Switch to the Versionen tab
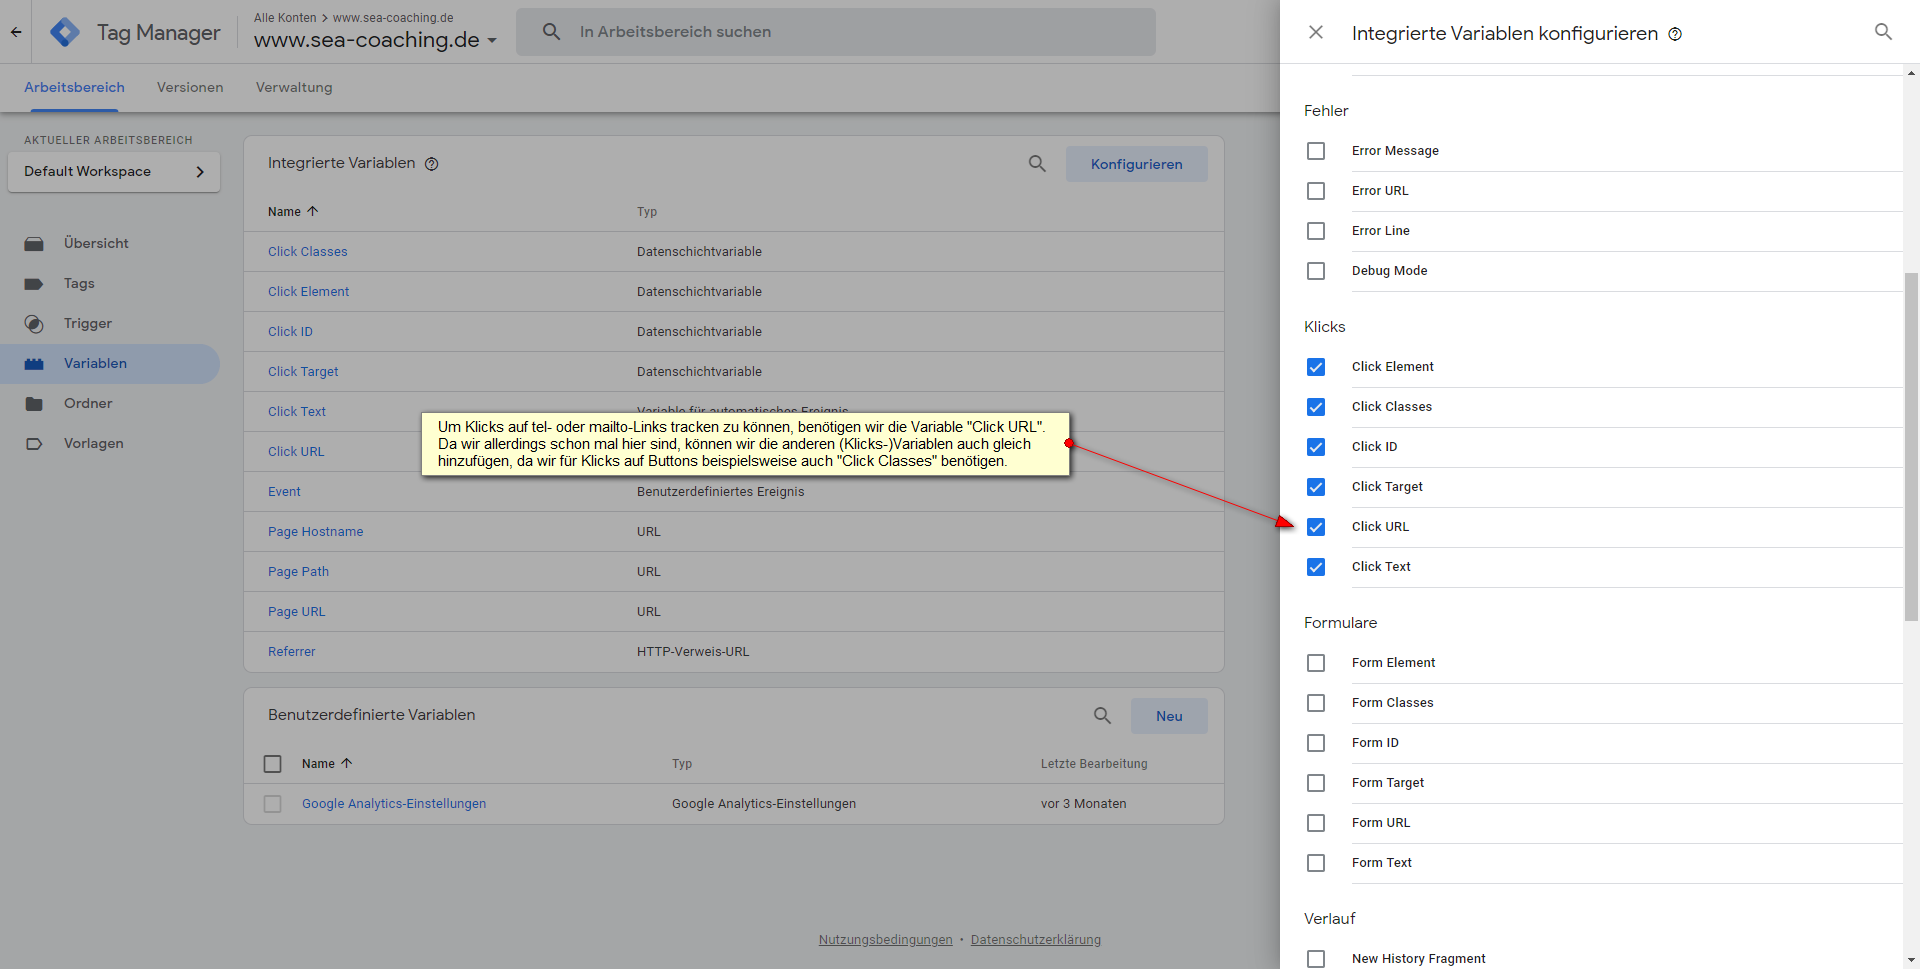This screenshot has width=1920, height=969. click(x=190, y=88)
